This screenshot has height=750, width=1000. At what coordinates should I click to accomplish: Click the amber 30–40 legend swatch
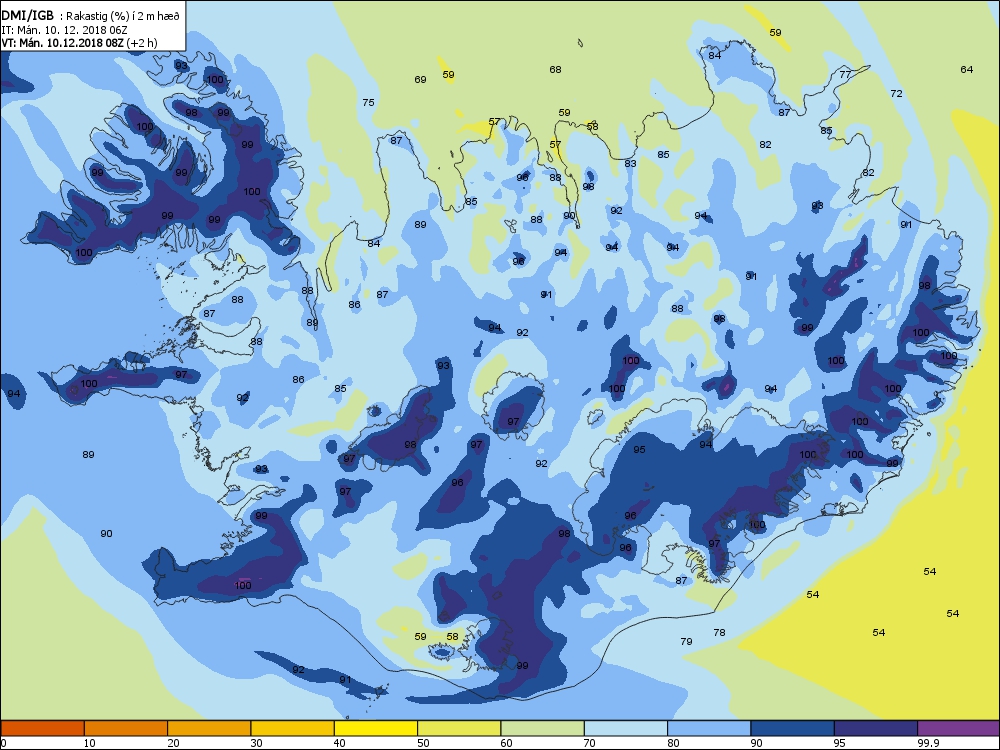tap(293, 728)
